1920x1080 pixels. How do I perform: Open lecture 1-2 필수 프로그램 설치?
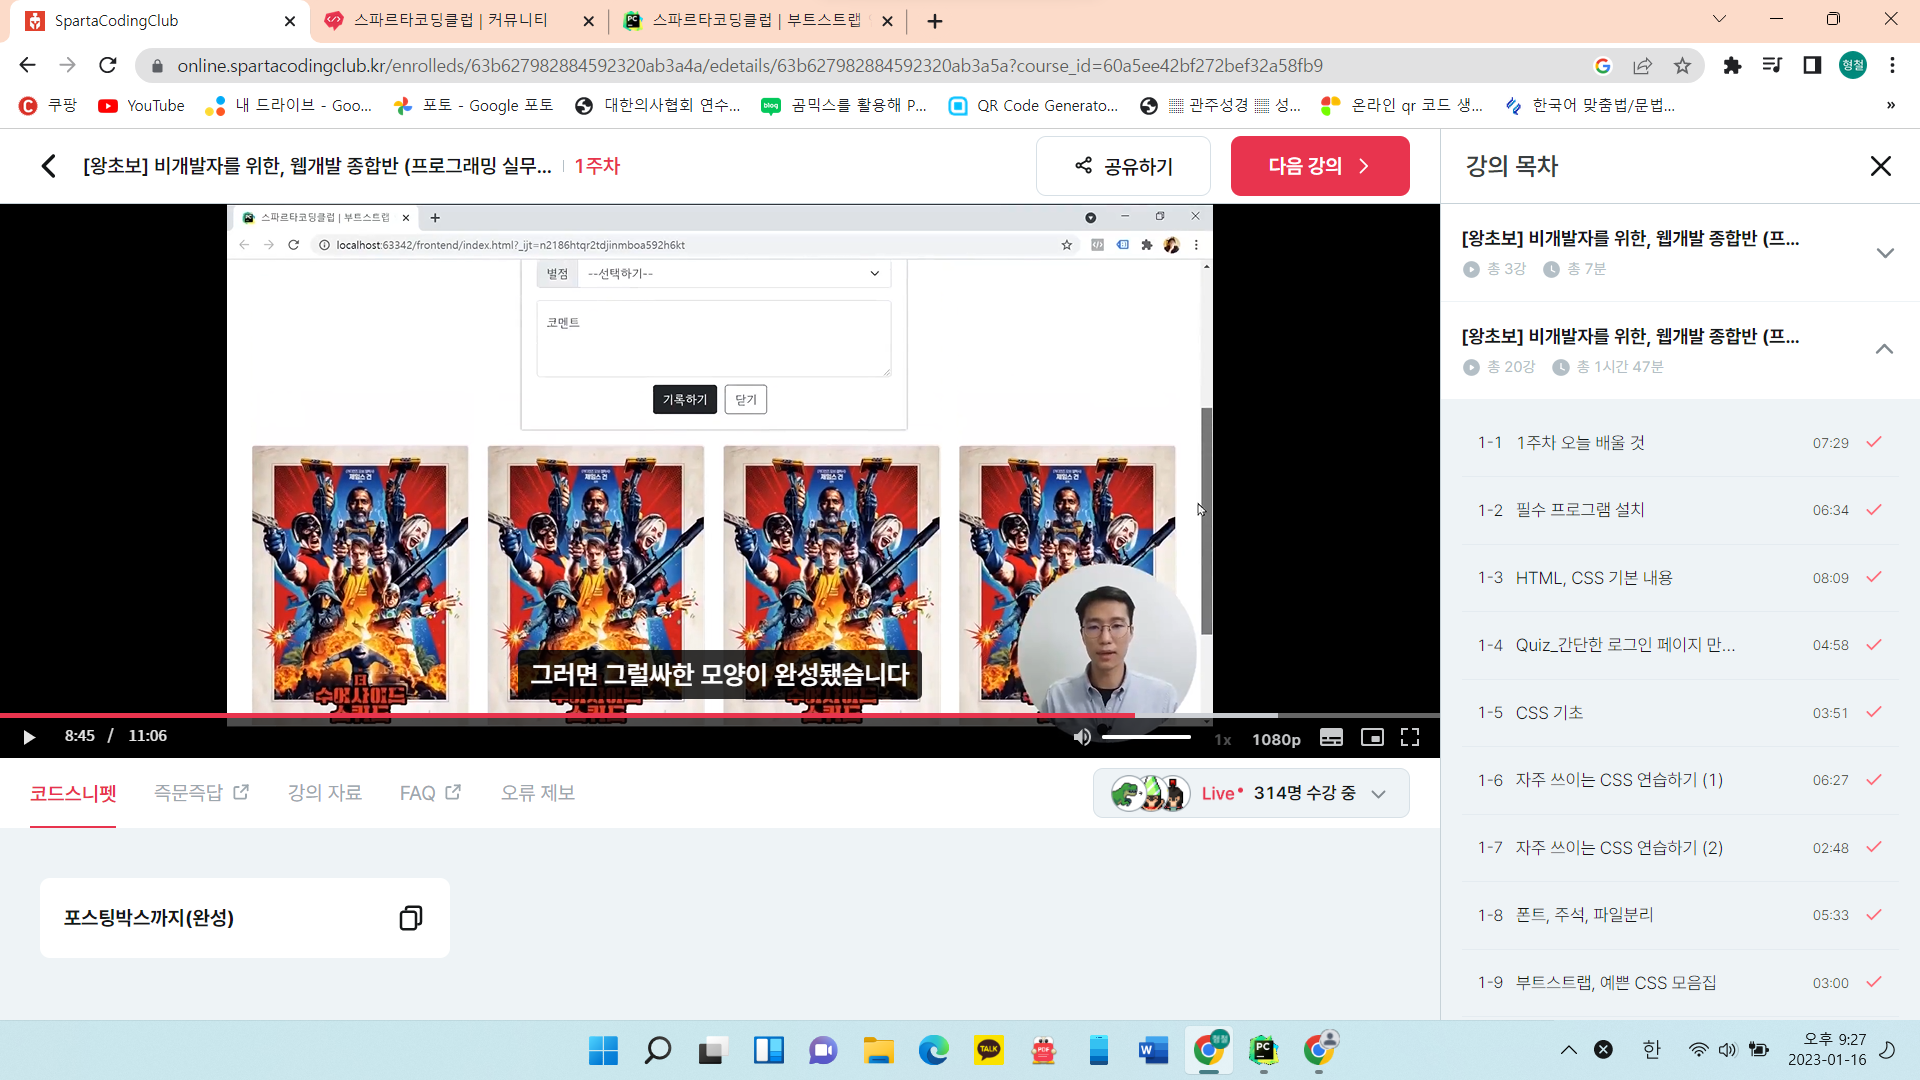coord(1680,510)
